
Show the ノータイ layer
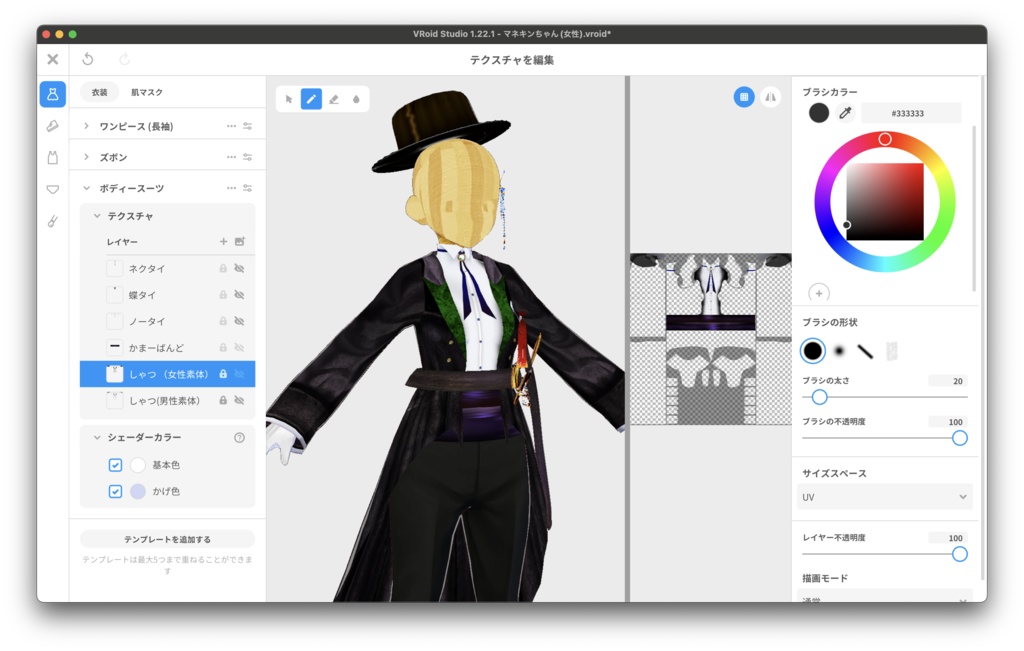240,321
